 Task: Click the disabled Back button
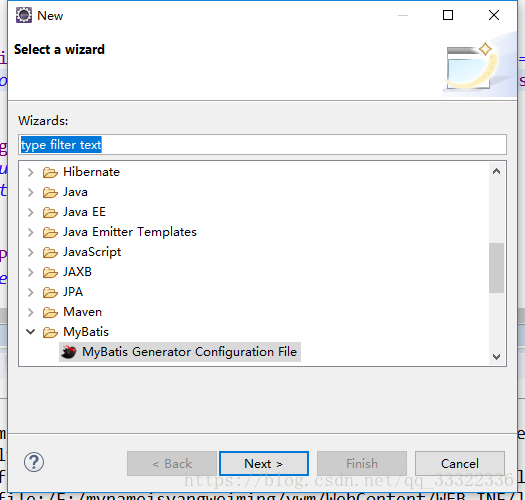point(172,463)
